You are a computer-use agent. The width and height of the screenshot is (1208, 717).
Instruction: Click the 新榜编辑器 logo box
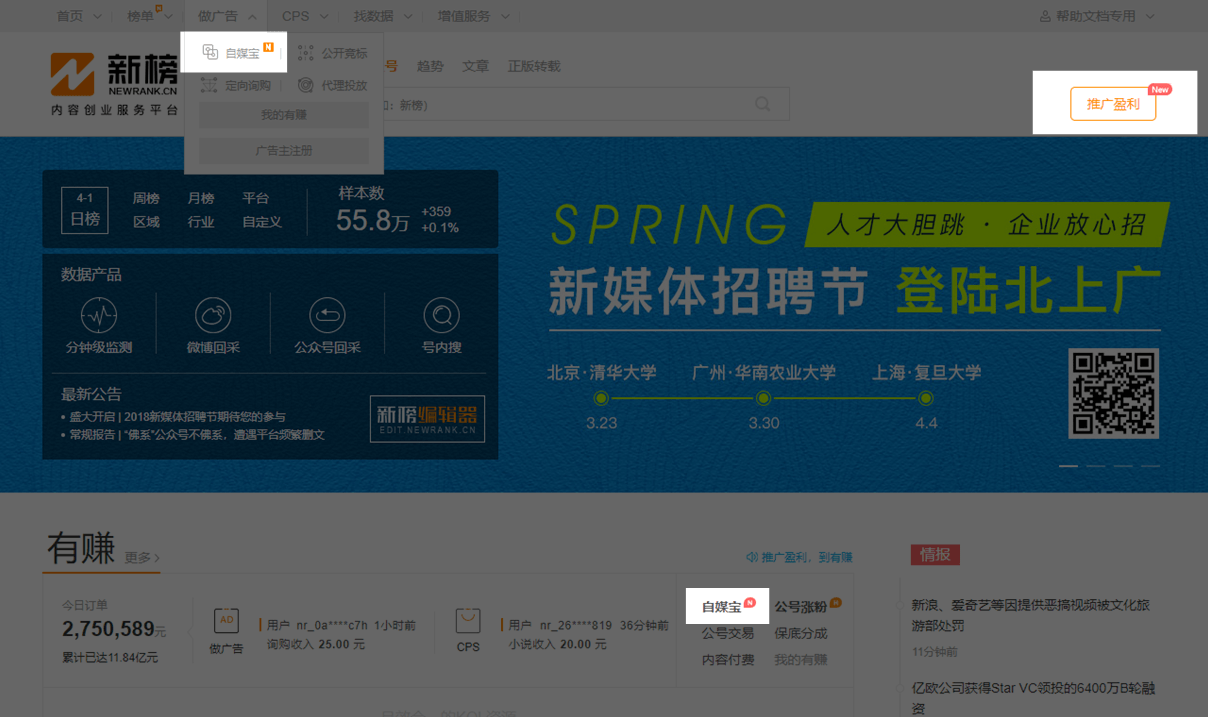point(428,420)
